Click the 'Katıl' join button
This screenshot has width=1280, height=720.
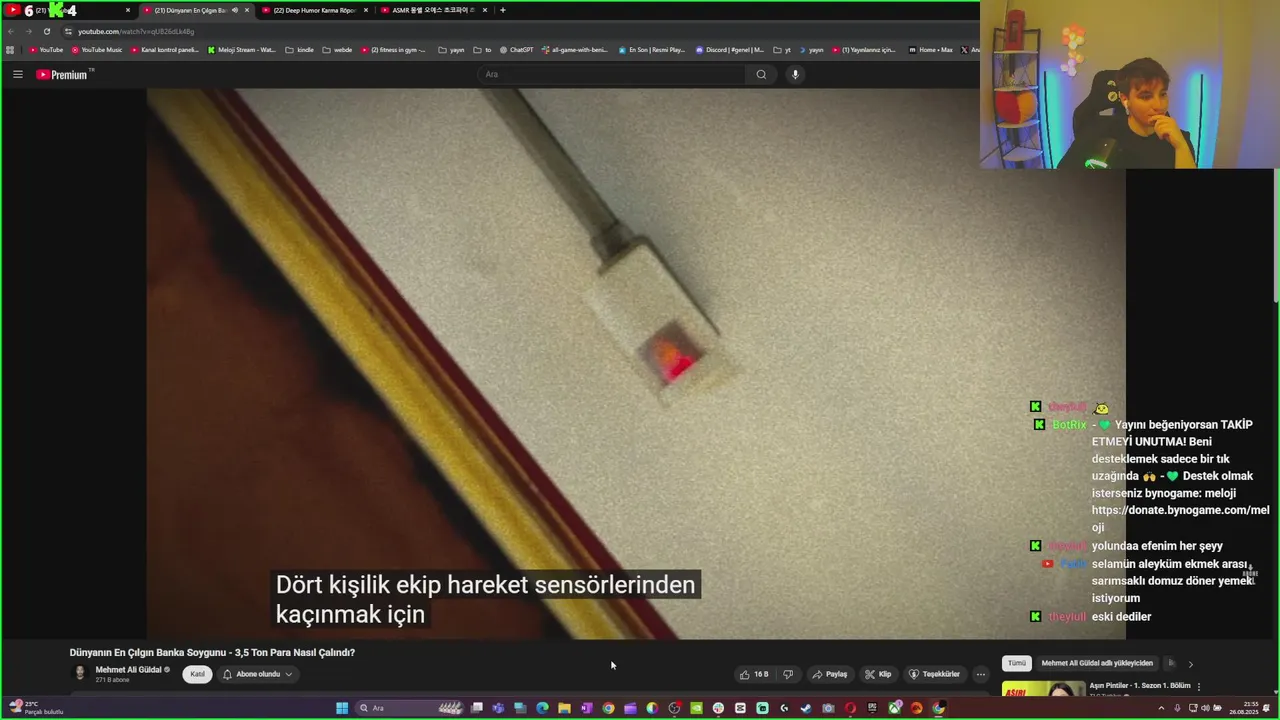pyautogui.click(x=198, y=674)
